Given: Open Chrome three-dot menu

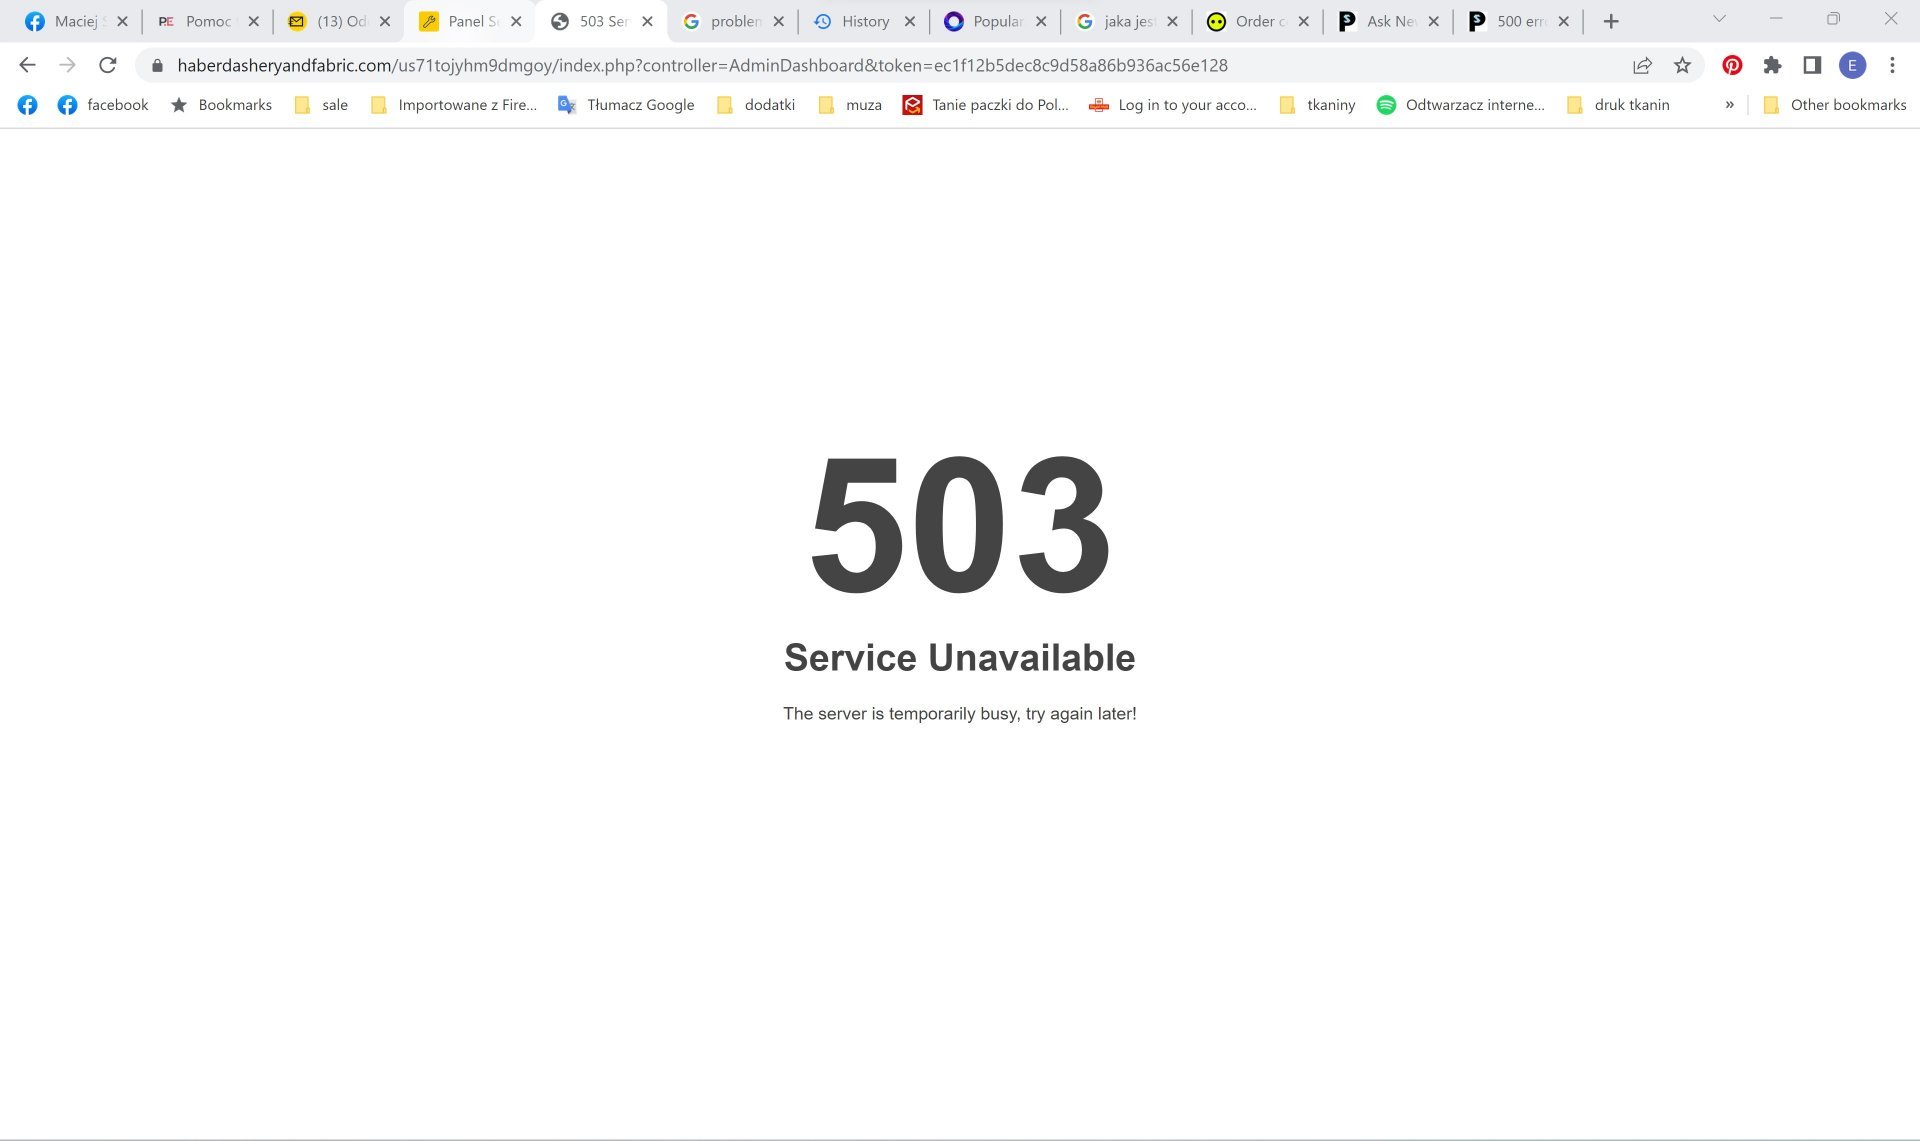Looking at the screenshot, I should (1892, 65).
